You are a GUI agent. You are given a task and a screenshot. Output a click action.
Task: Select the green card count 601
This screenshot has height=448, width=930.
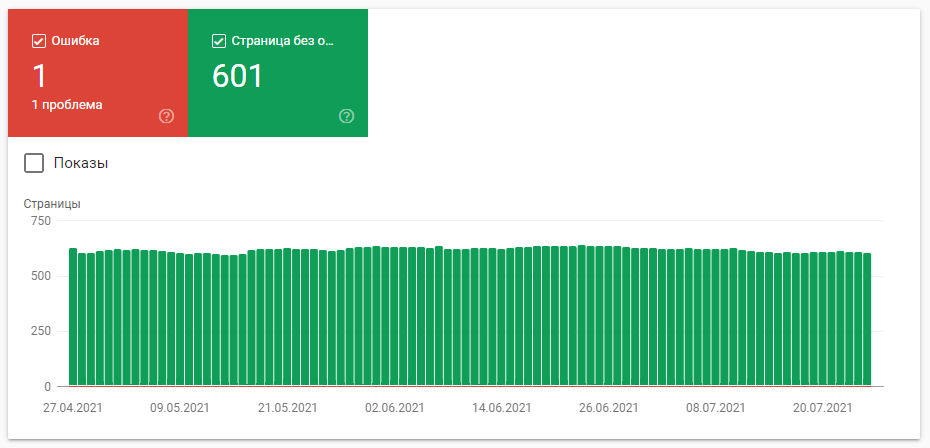click(238, 75)
